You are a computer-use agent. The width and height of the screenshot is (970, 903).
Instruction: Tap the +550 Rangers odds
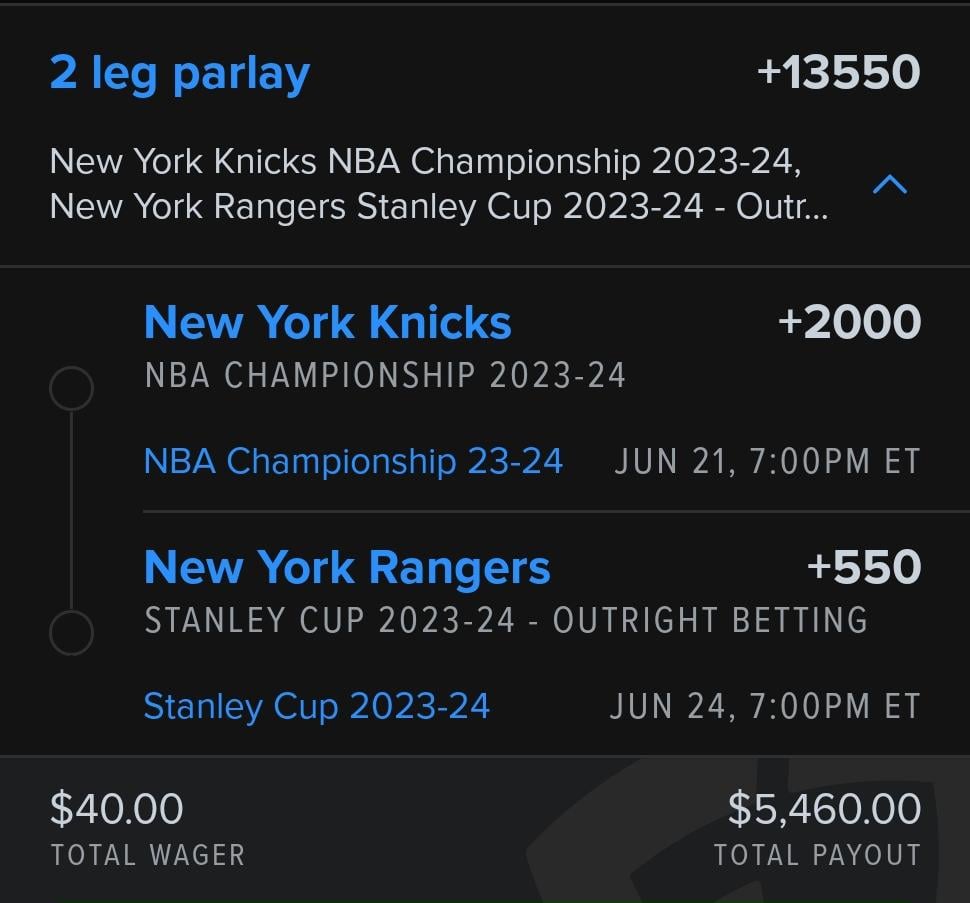tap(863, 568)
